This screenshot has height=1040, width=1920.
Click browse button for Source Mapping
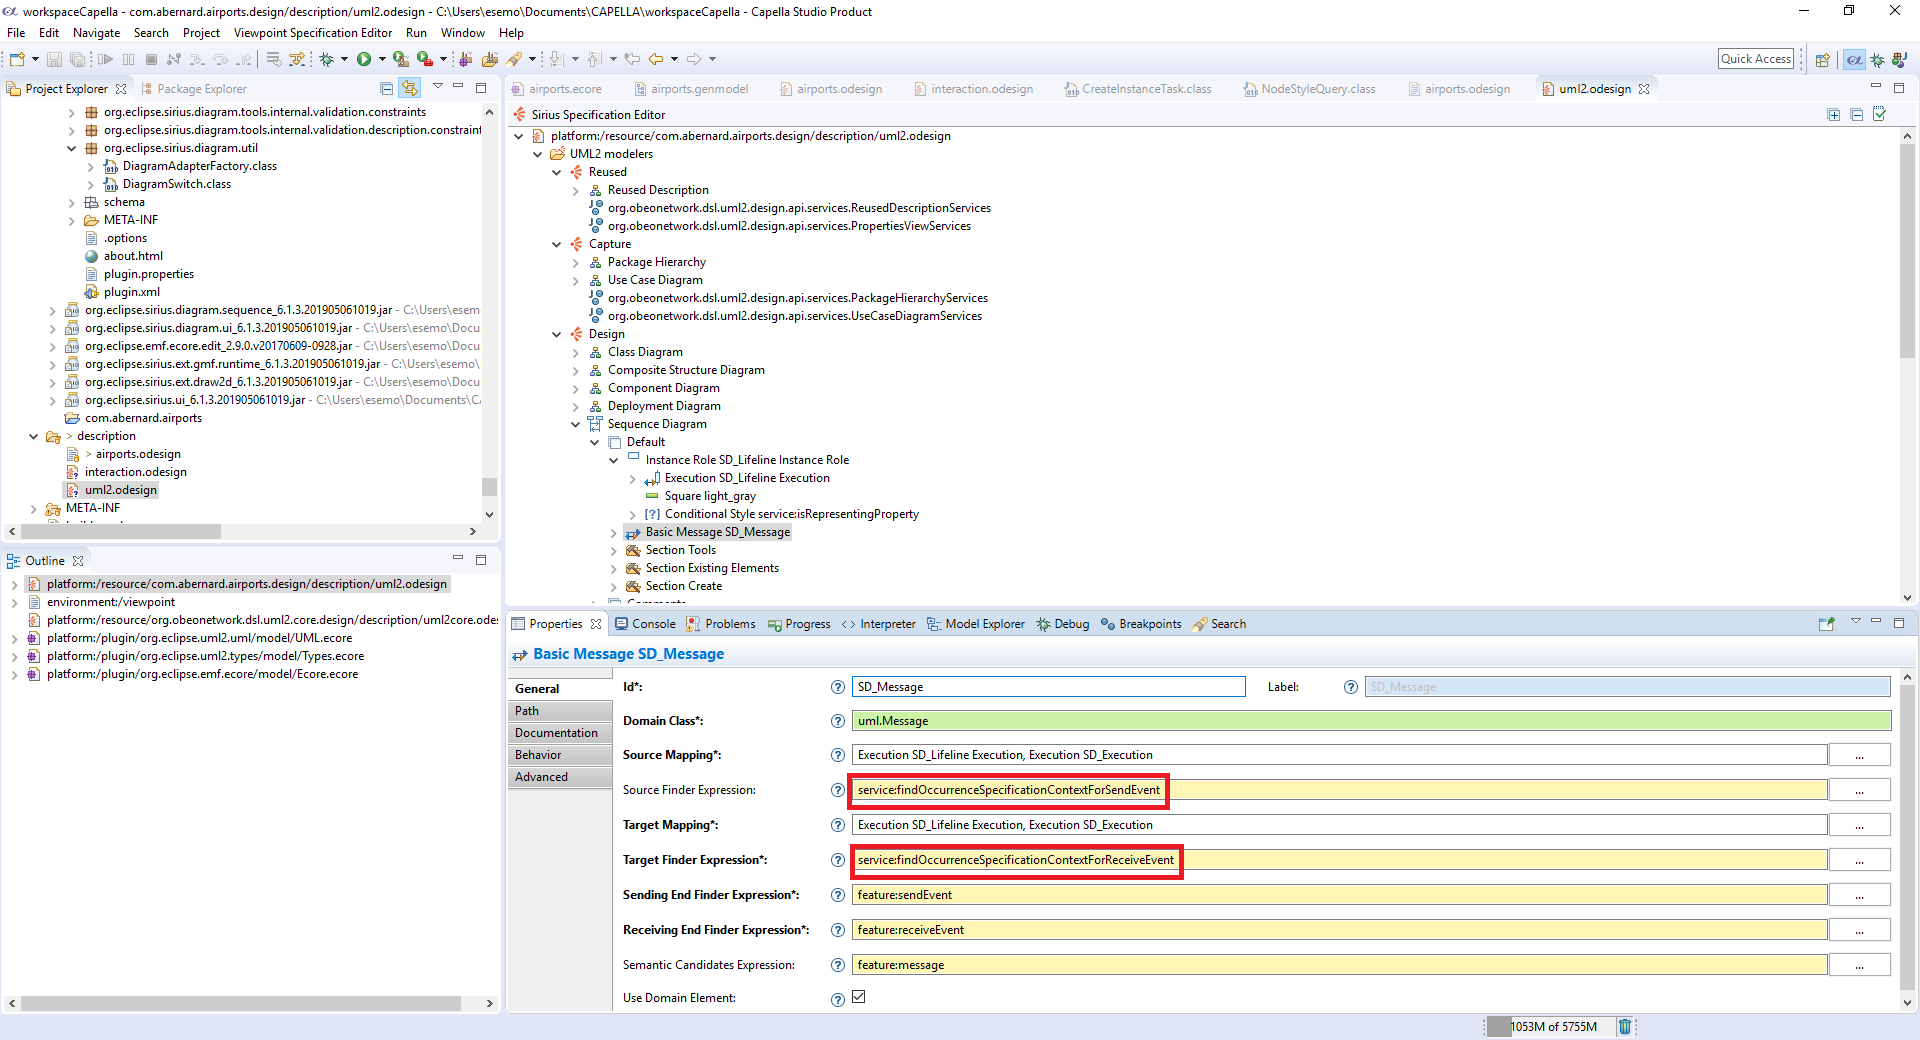(1859, 755)
